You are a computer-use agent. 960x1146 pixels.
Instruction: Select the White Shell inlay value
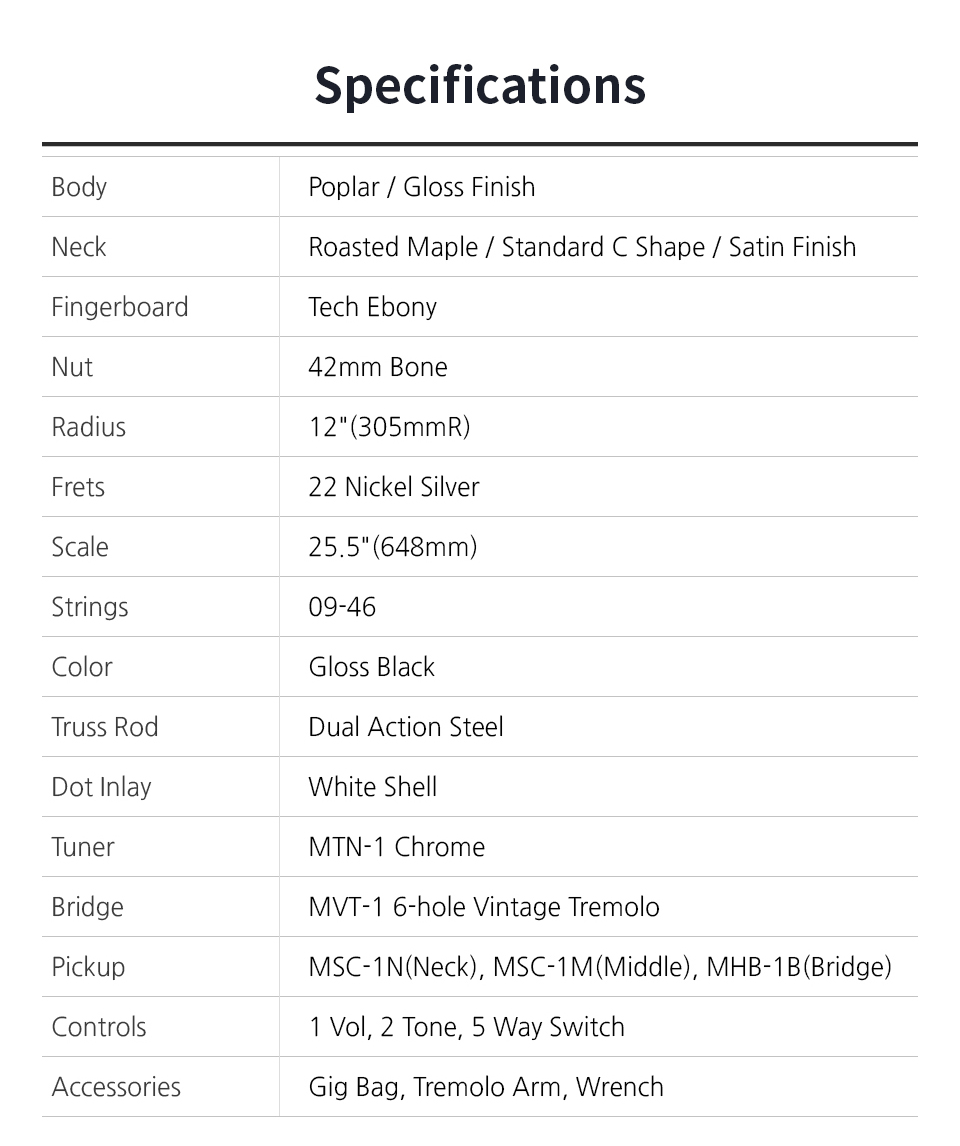(x=373, y=786)
